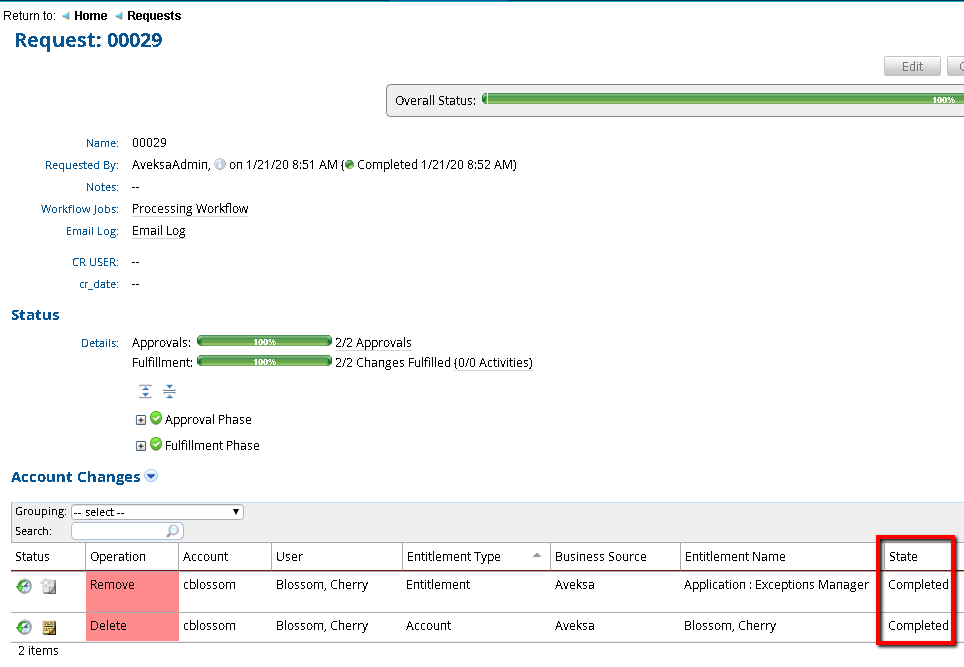The height and width of the screenshot is (667, 964).
Task: Open the Email Log link
Action: (158, 230)
